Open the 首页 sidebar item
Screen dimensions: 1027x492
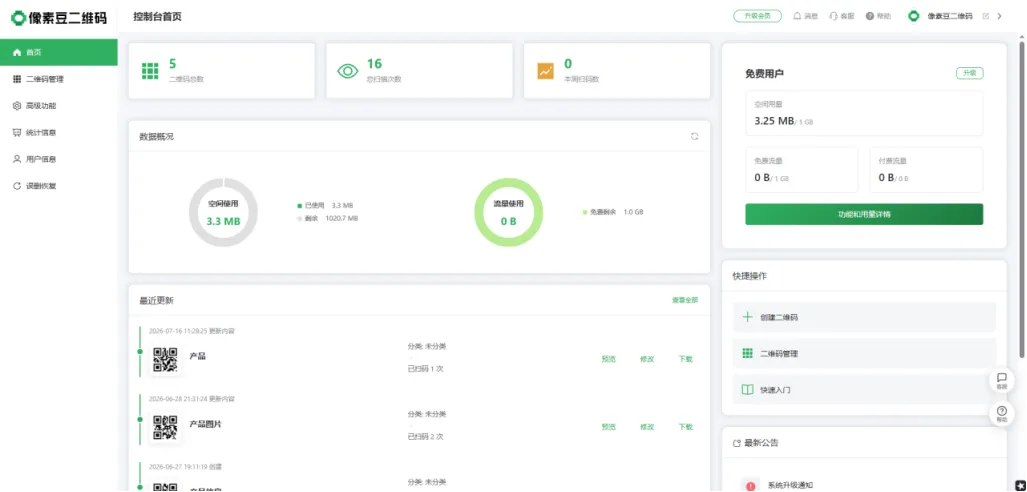point(58,52)
